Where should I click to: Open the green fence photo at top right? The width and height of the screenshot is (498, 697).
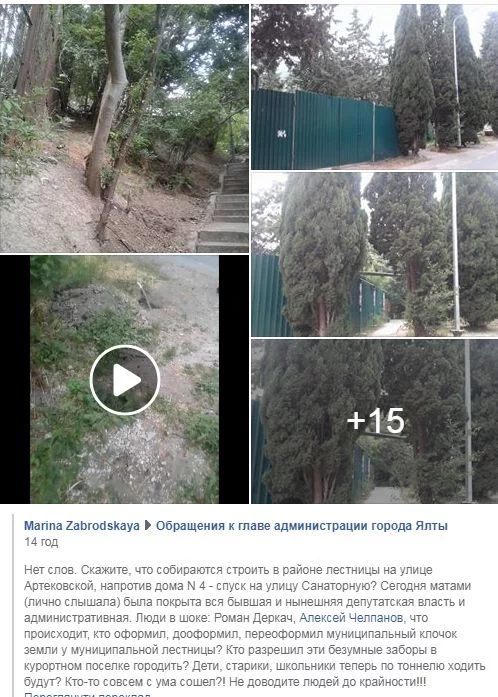point(374,87)
